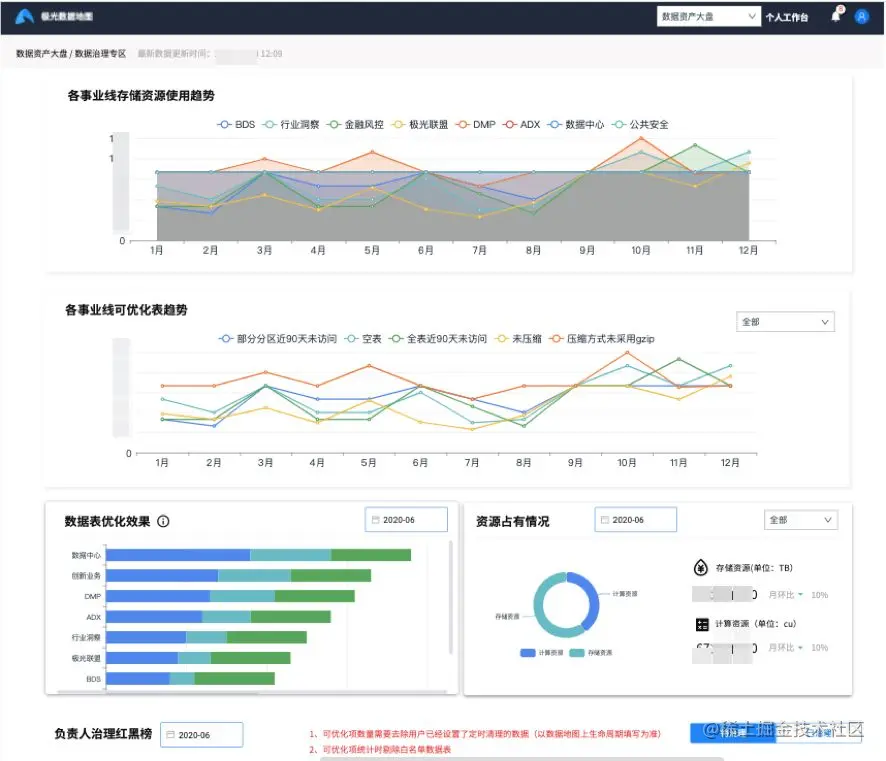
Task: Toggle the DMP legend series
Action: (x=476, y=124)
